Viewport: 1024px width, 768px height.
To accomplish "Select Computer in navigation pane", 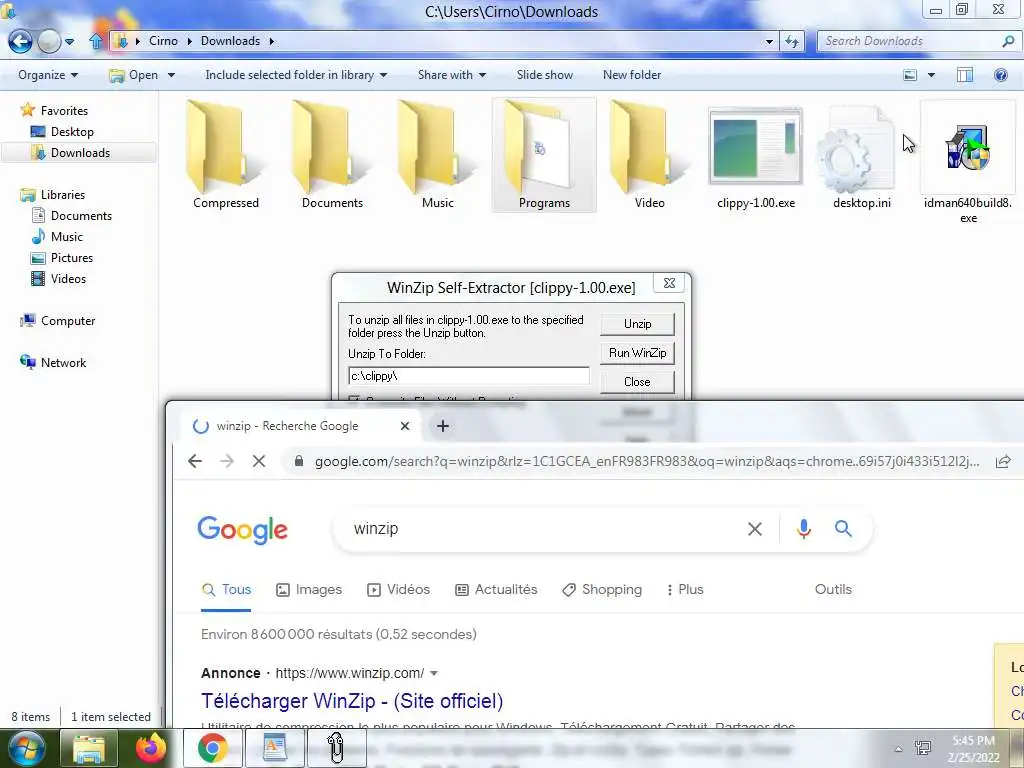I will (68, 321).
